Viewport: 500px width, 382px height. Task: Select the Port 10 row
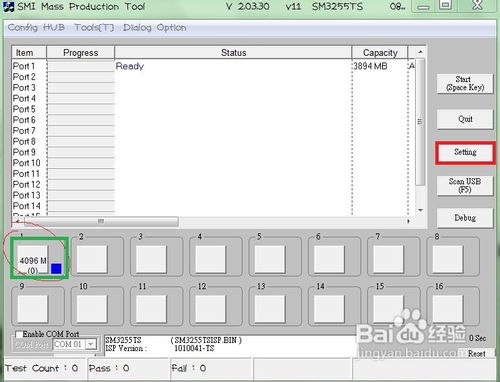pos(213,163)
